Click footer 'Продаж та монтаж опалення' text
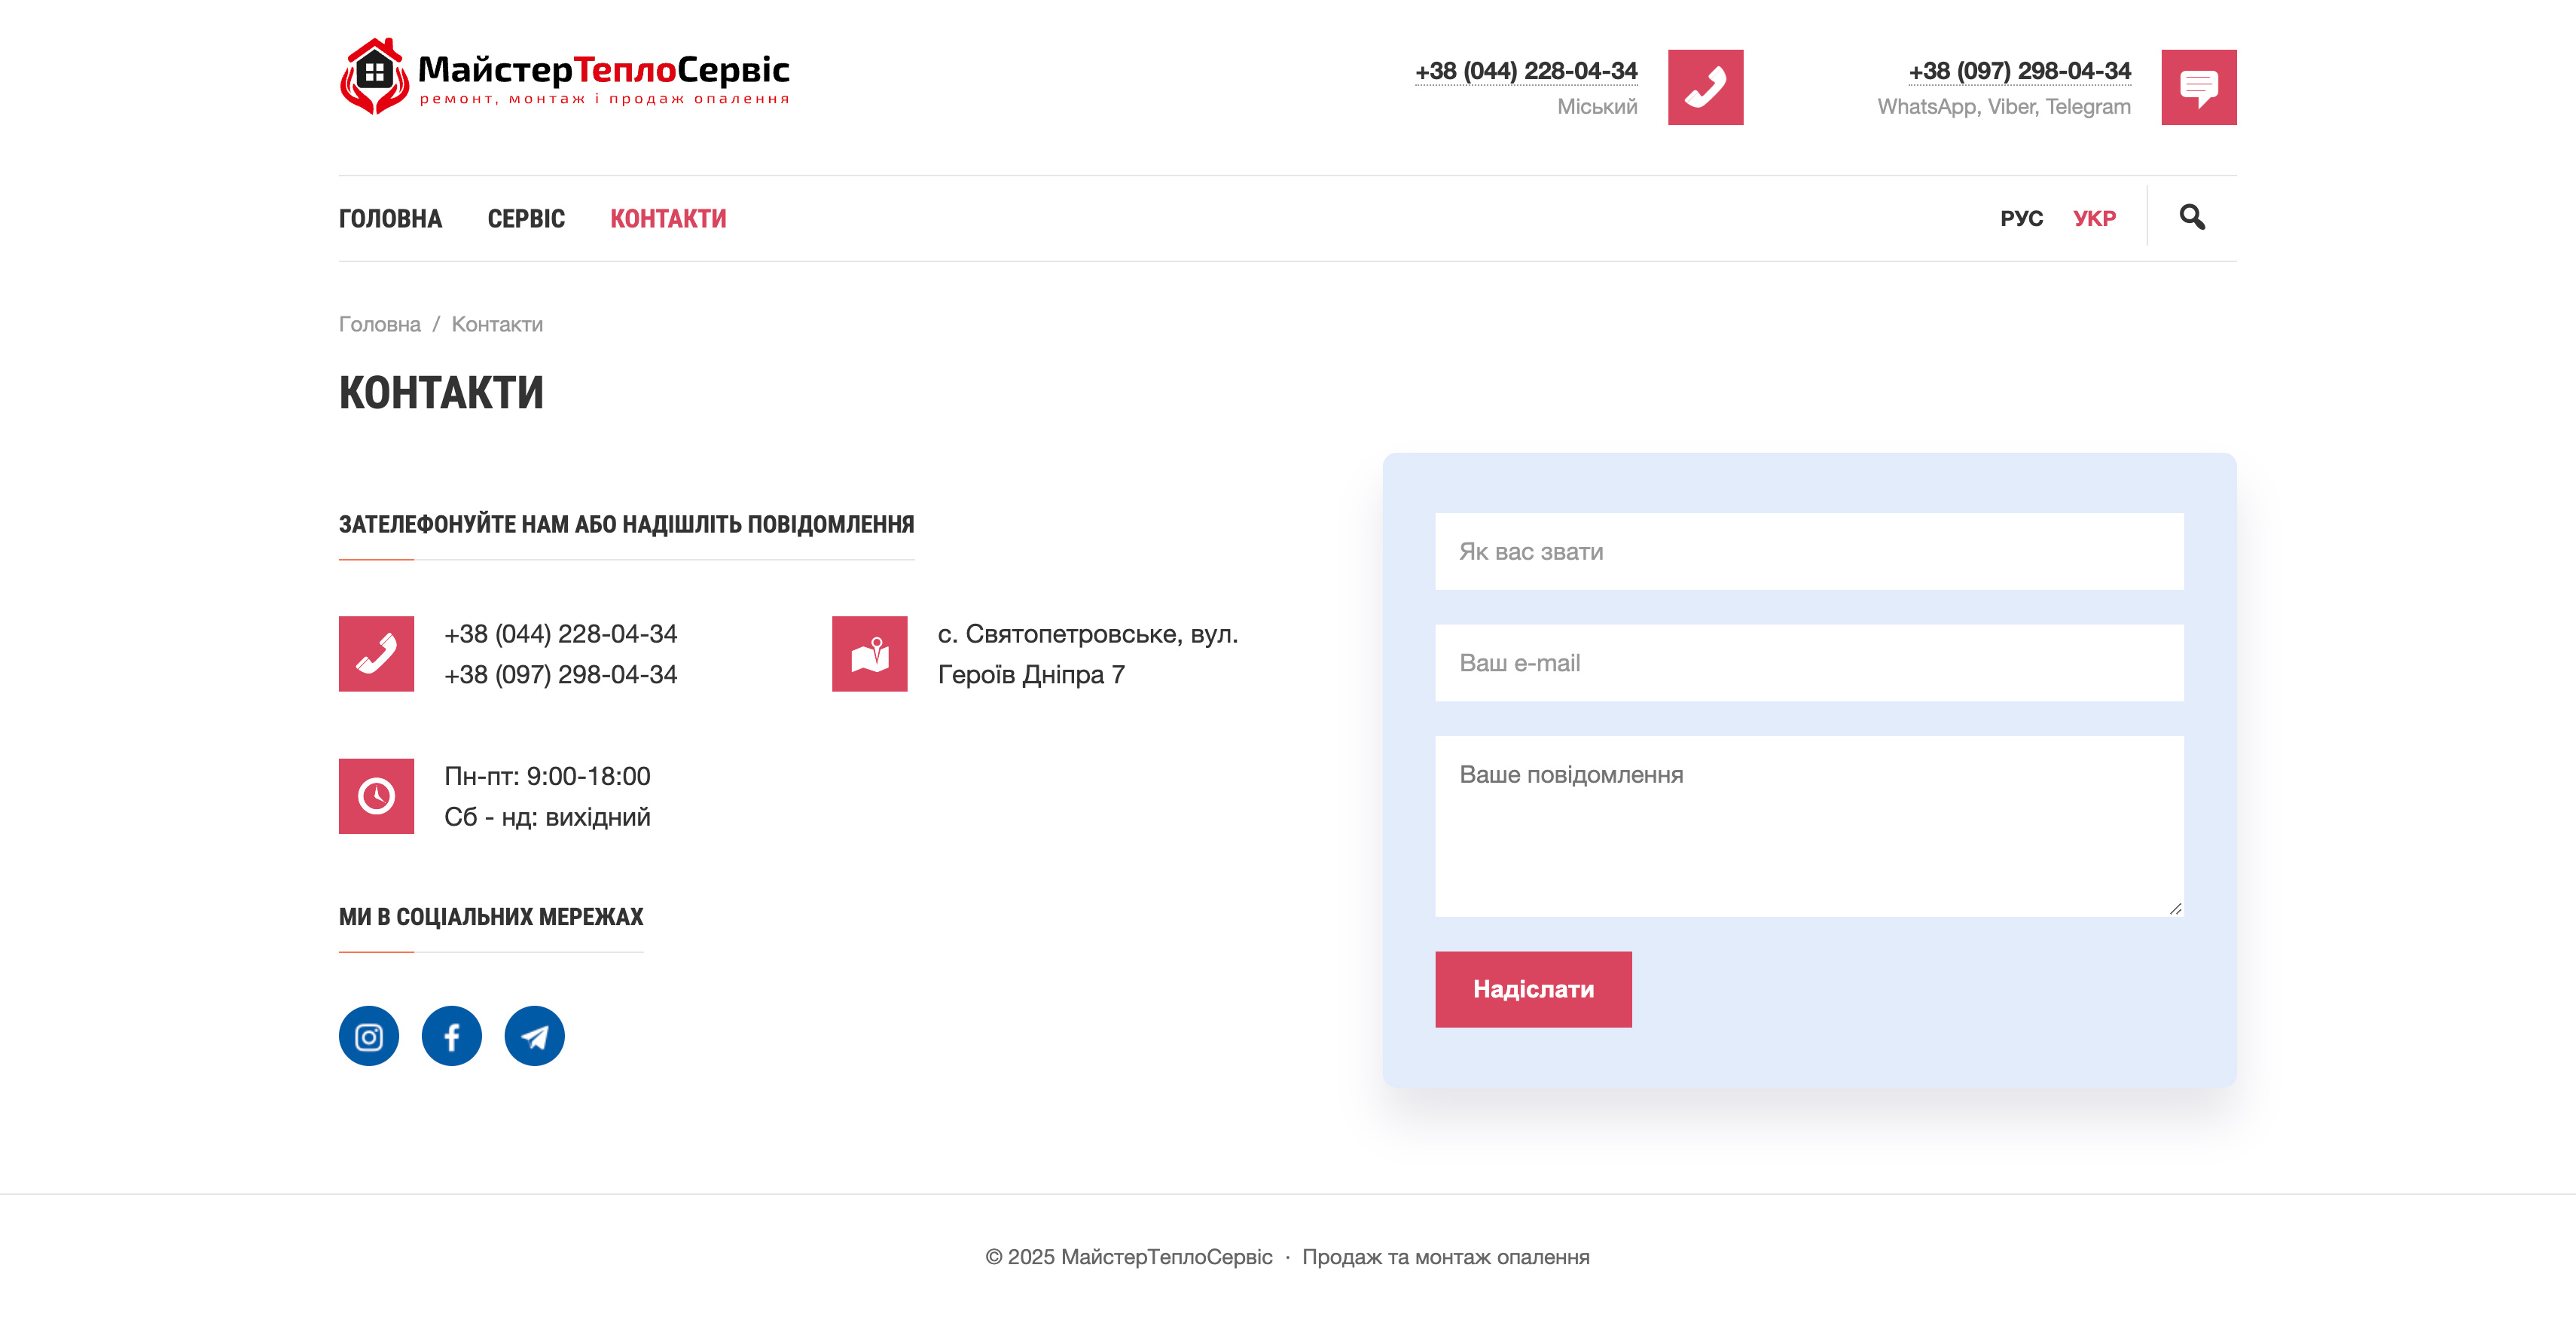 [1445, 1257]
